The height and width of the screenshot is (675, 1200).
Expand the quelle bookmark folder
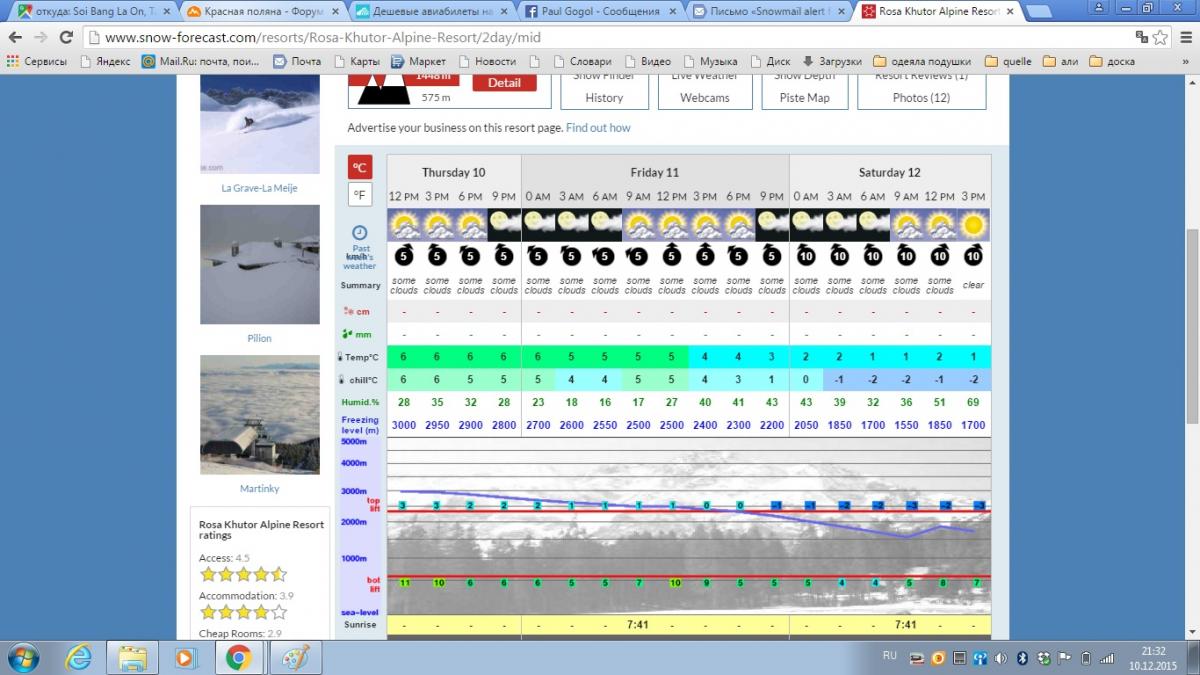point(1008,61)
